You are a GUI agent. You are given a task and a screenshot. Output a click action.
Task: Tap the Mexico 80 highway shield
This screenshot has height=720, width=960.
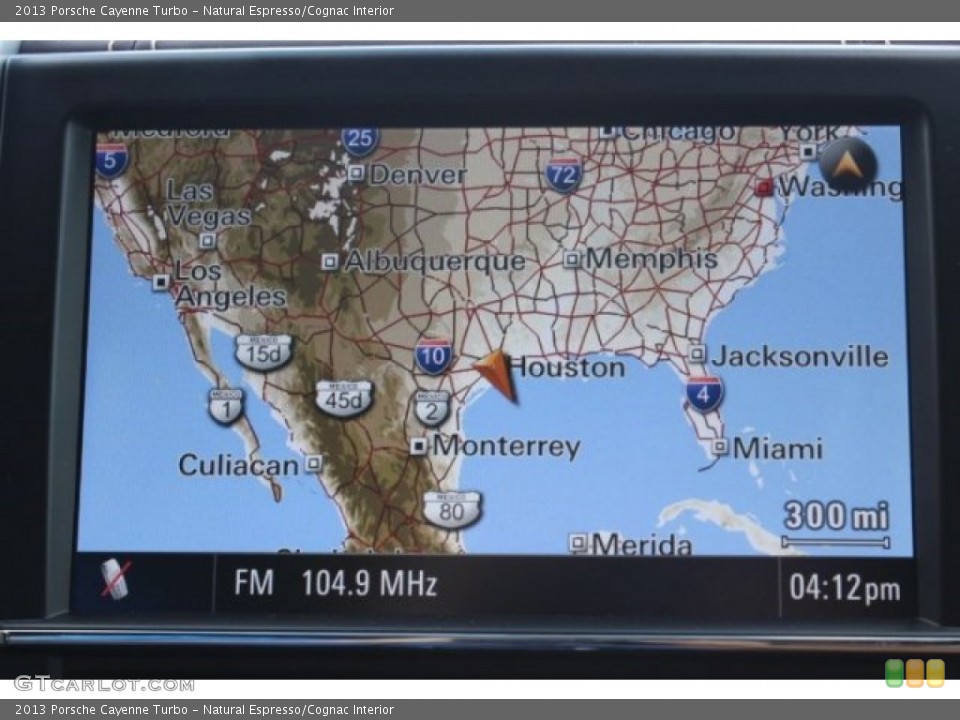pos(452,509)
